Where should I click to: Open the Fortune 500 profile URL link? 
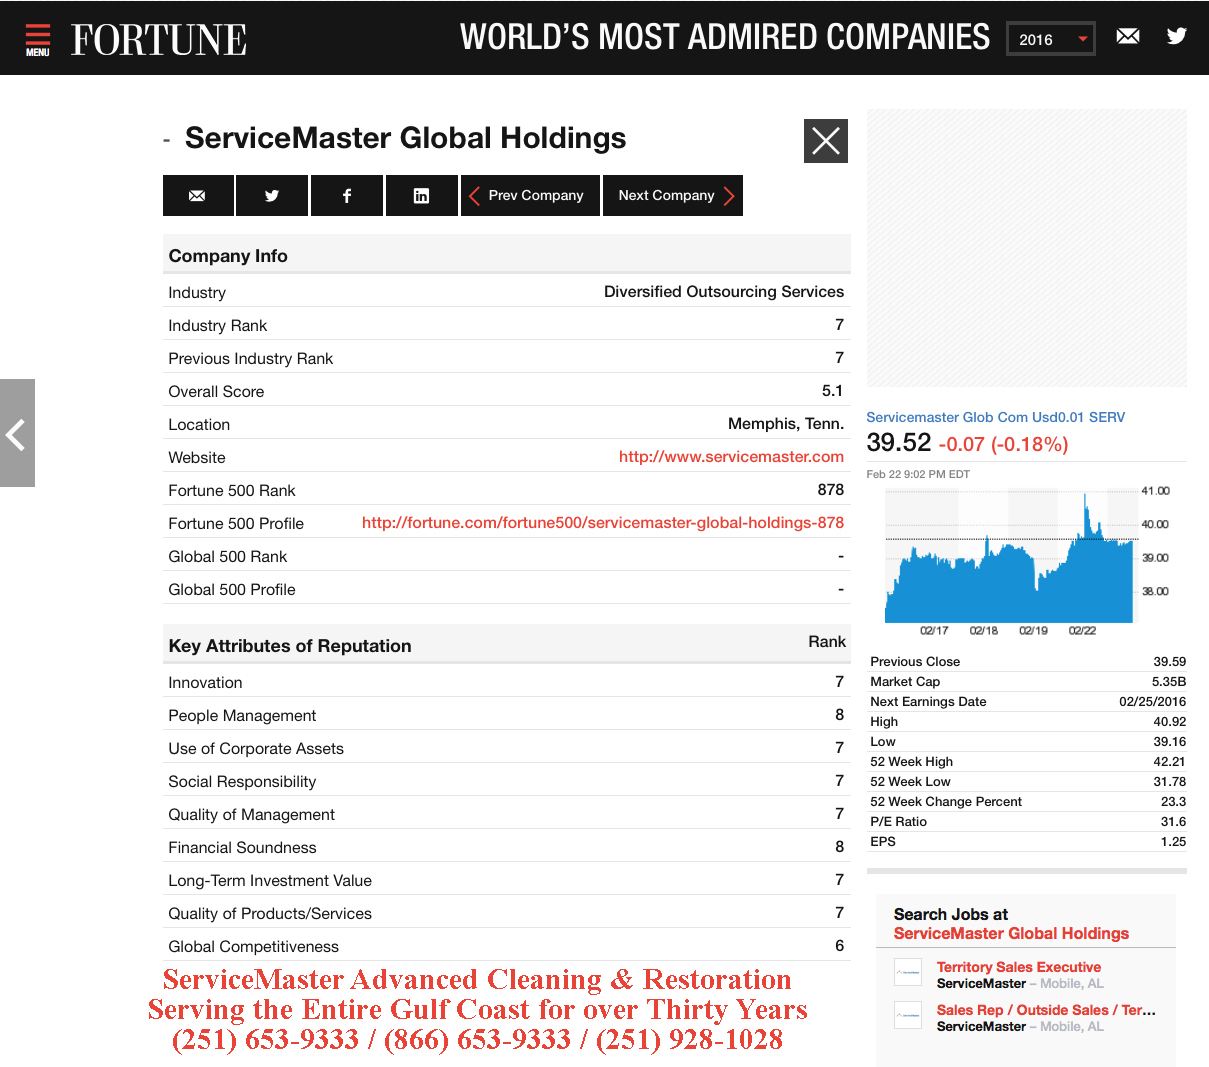pos(603,523)
